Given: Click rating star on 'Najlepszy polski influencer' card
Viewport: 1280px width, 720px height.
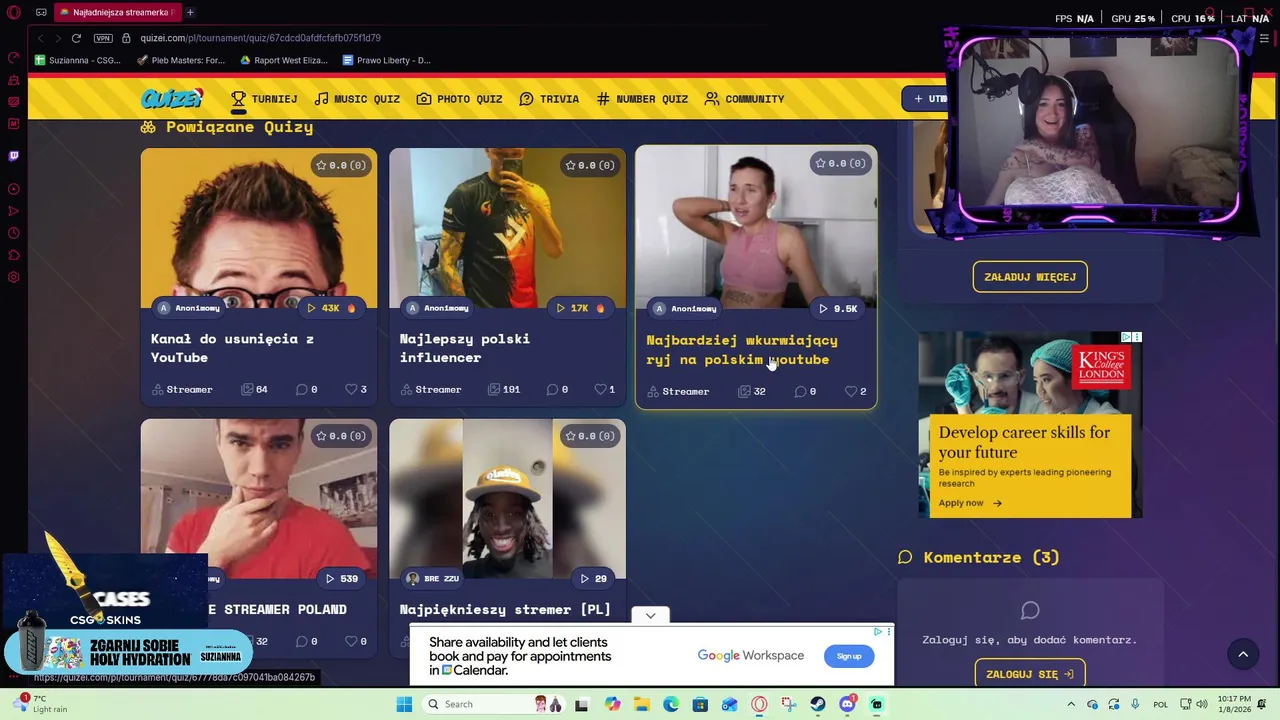Looking at the screenshot, I should [570, 165].
